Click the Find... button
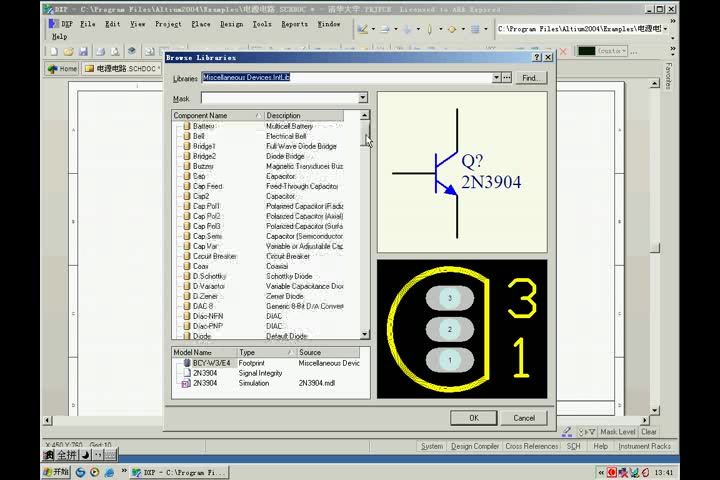720x480 pixels. (531, 78)
